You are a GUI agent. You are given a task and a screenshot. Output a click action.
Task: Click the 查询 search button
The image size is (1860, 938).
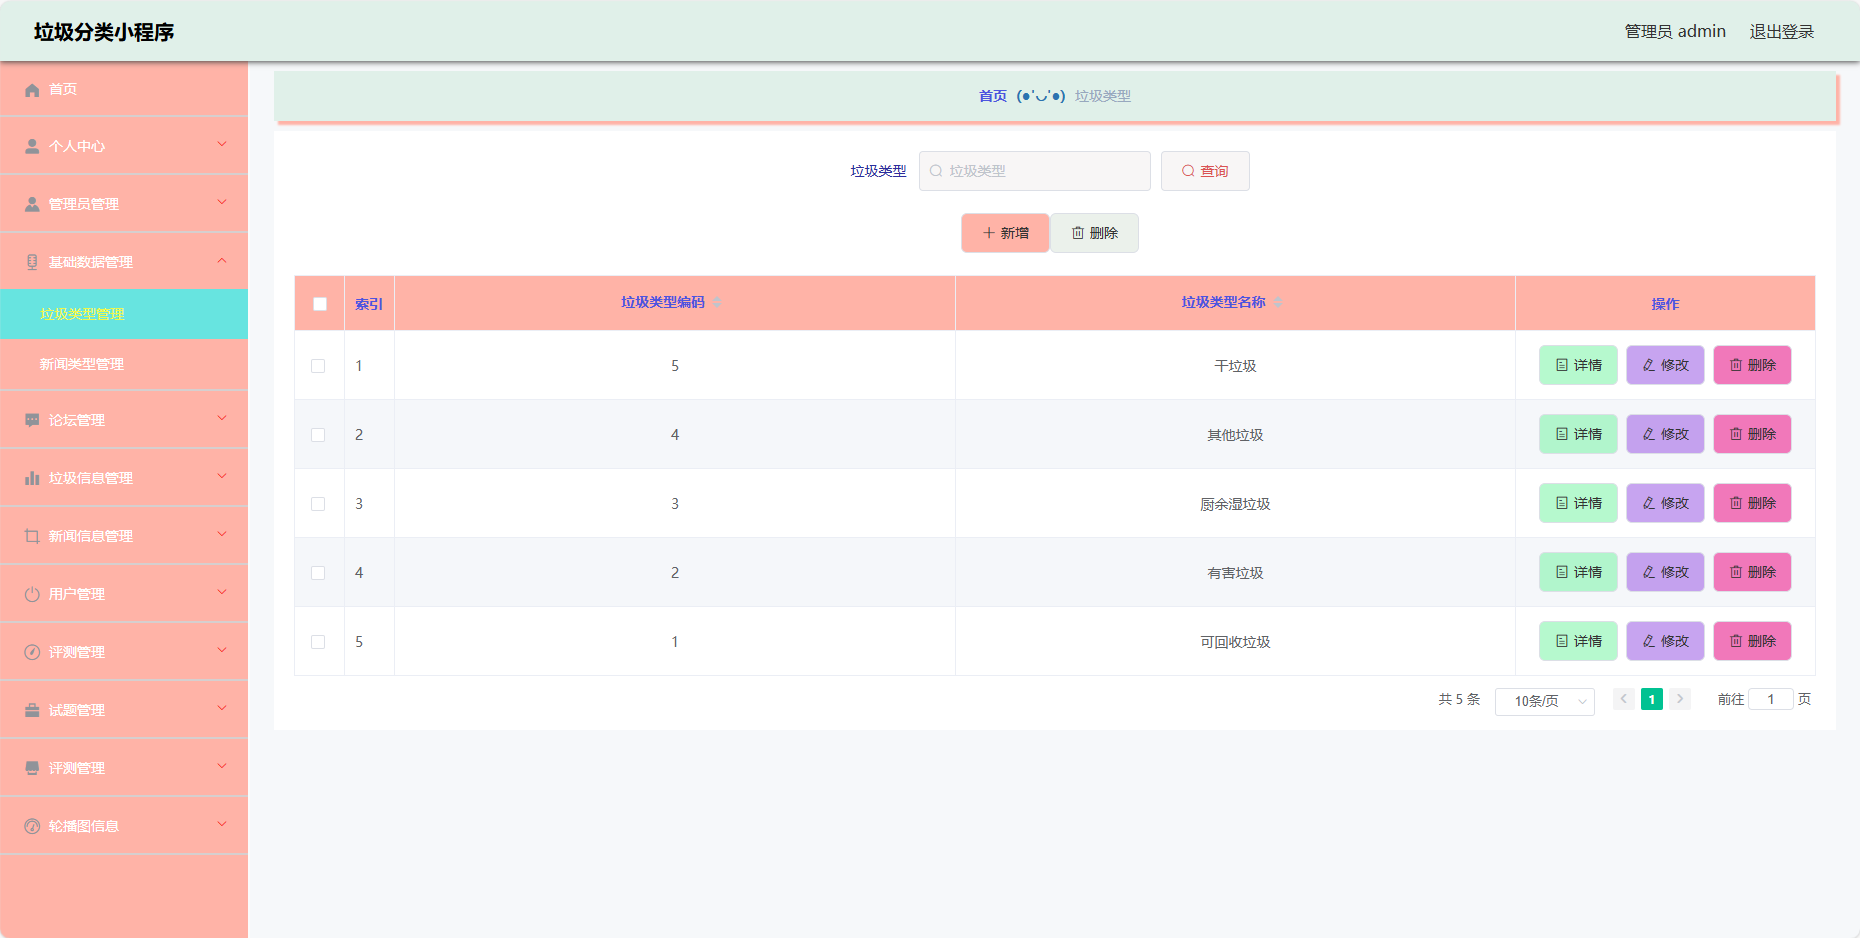[1205, 171]
